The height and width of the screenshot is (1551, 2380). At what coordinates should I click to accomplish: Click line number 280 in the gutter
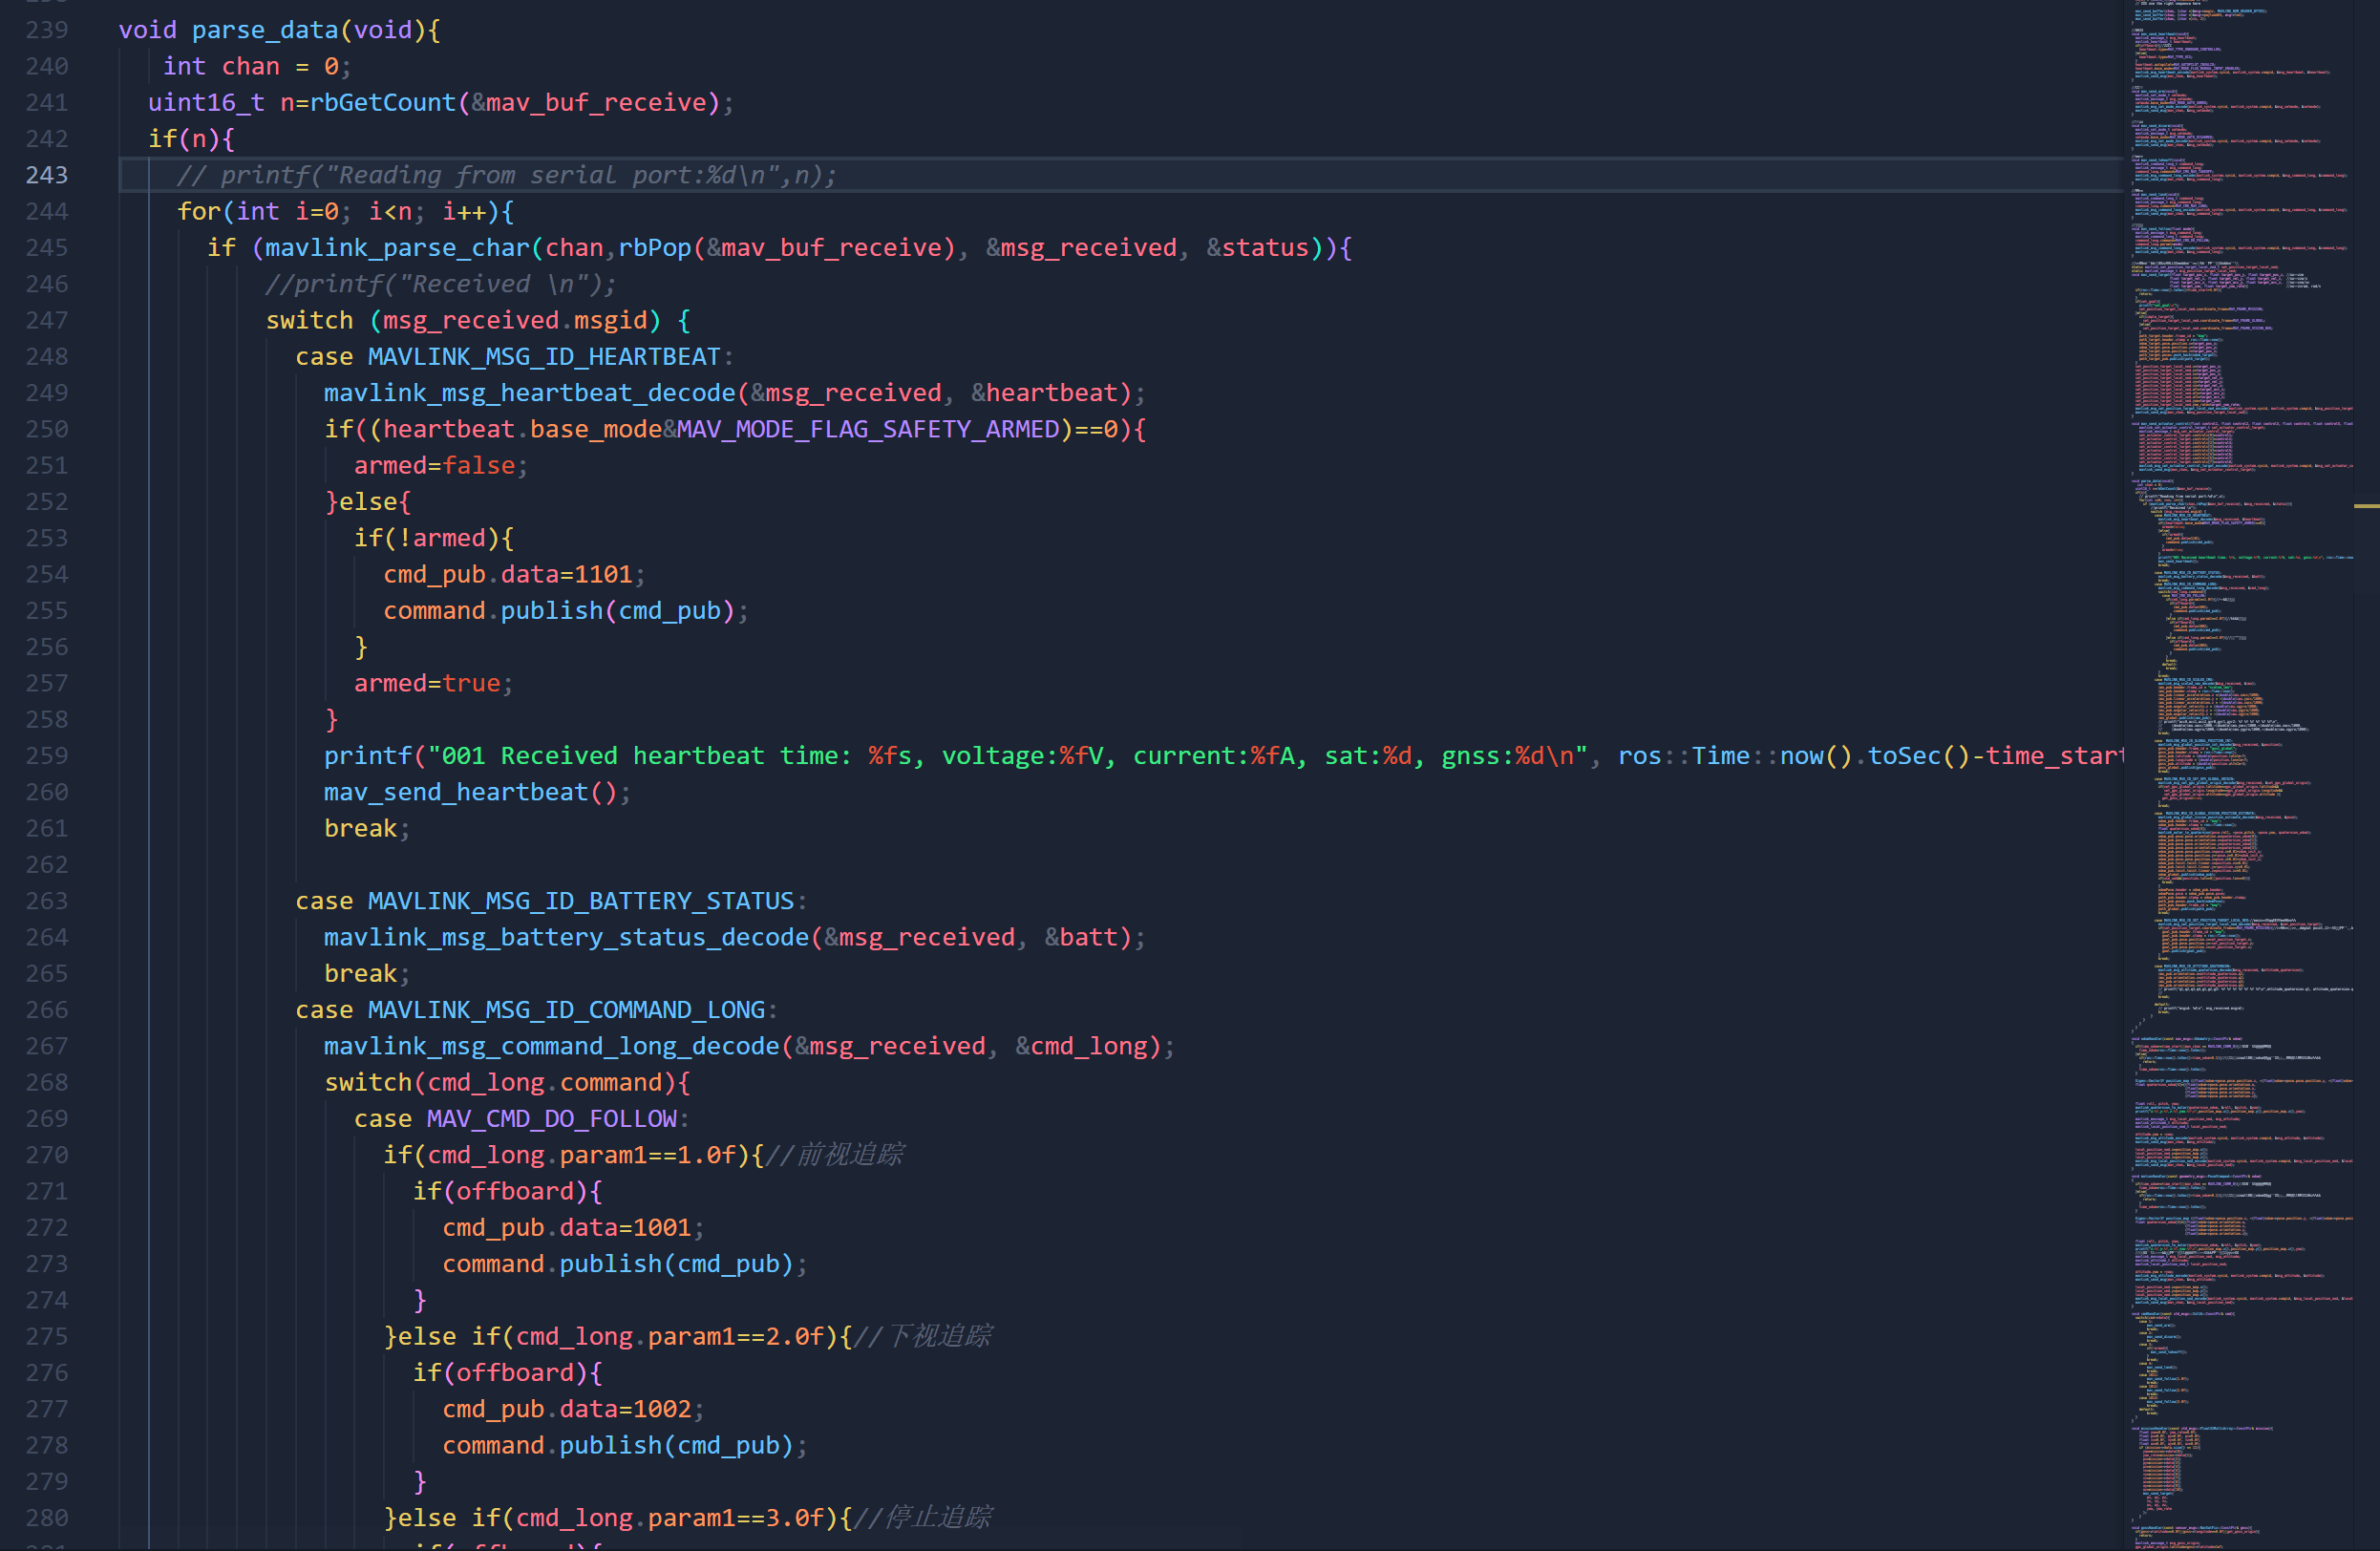tap(46, 1517)
